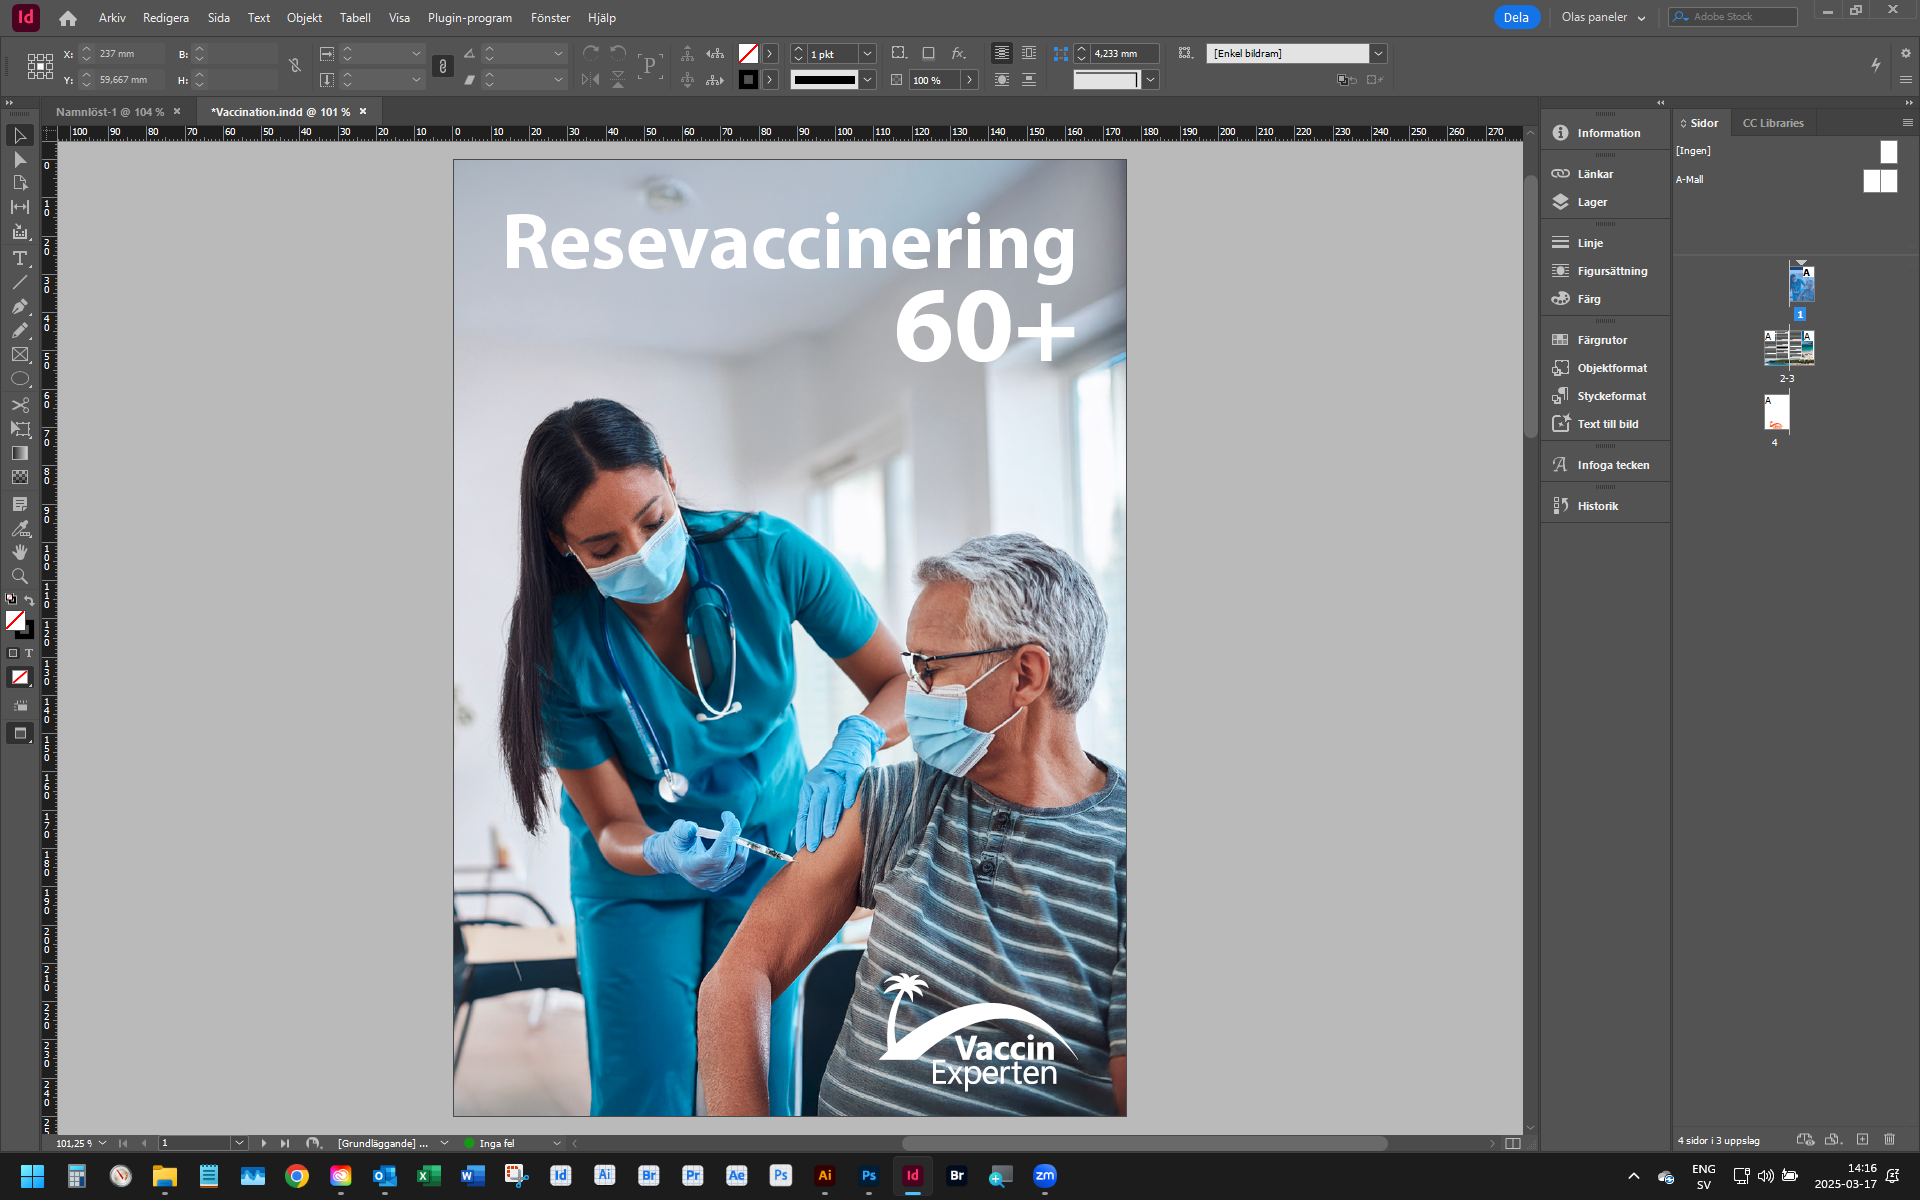Open the Lager (Layers) panel
Viewport: 1920px width, 1200px height.
coord(1592,202)
